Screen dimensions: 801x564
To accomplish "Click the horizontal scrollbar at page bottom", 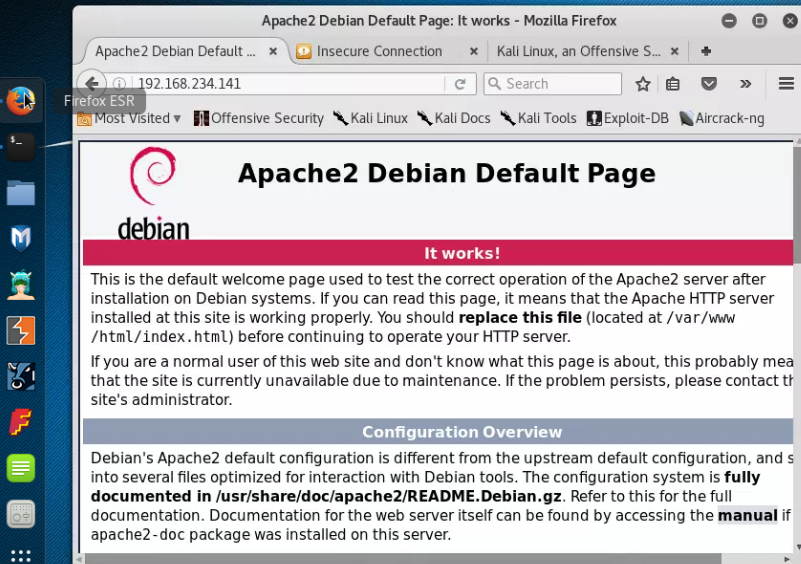I will click(403, 559).
